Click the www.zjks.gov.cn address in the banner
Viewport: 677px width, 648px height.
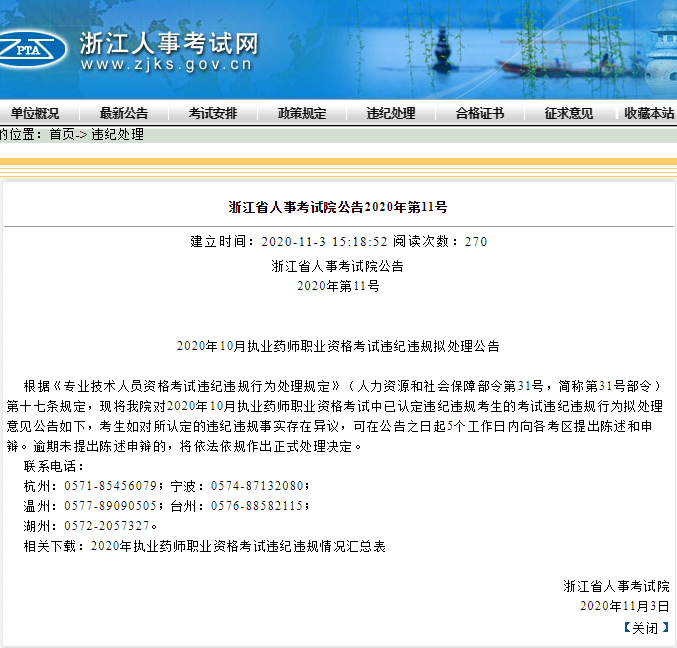pos(166,66)
